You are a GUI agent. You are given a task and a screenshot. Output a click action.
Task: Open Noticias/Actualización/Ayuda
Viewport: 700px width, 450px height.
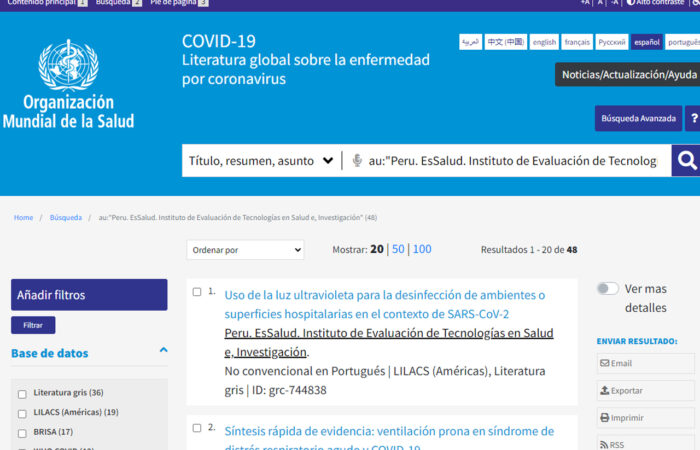click(628, 75)
